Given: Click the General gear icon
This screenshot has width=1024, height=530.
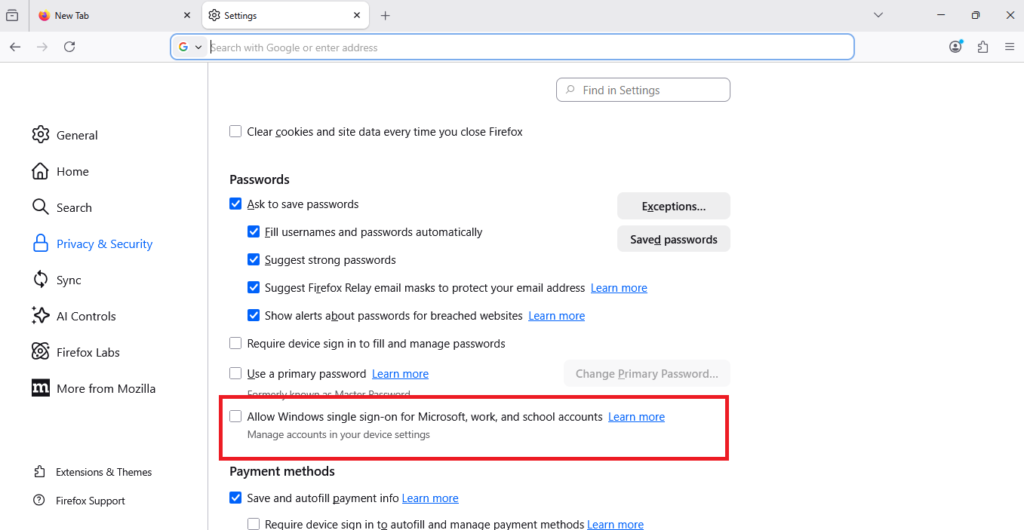Looking at the screenshot, I should point(40,134).
